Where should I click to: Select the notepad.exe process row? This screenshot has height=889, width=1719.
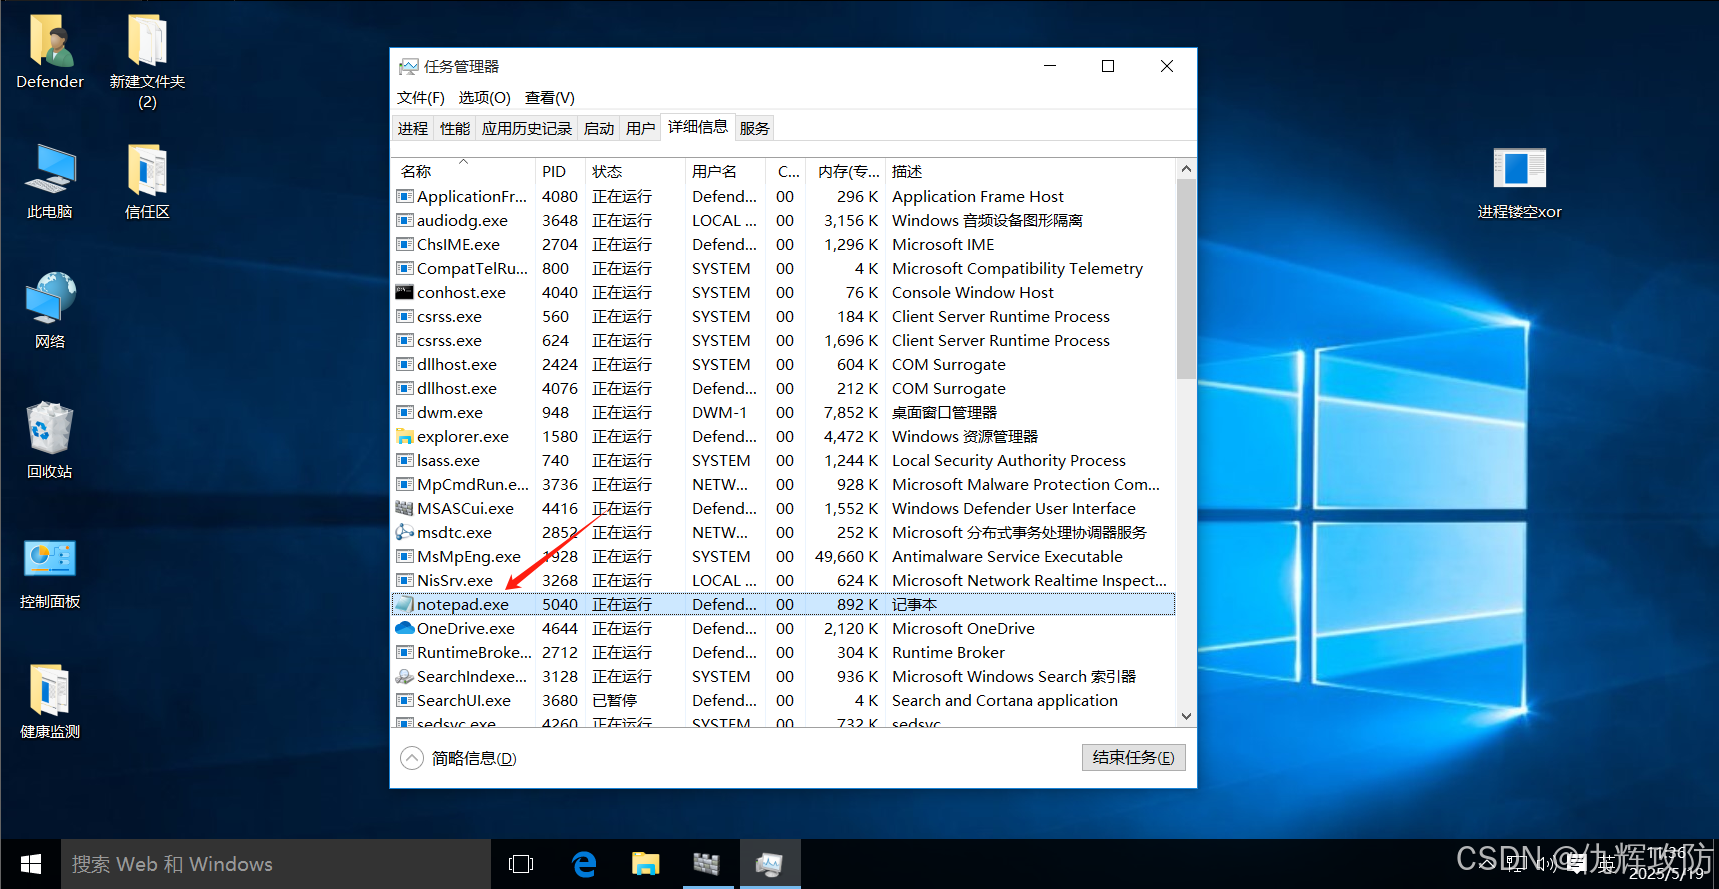[783, 604]
